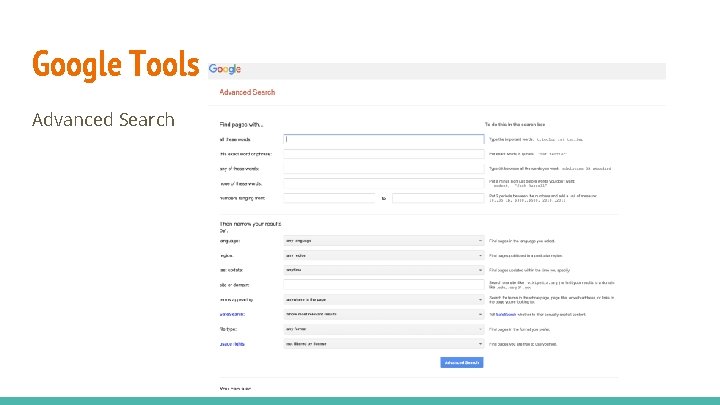Click the Google logo in the page header
The height and width of the screenshot is (405, 720).
point(225,69)
